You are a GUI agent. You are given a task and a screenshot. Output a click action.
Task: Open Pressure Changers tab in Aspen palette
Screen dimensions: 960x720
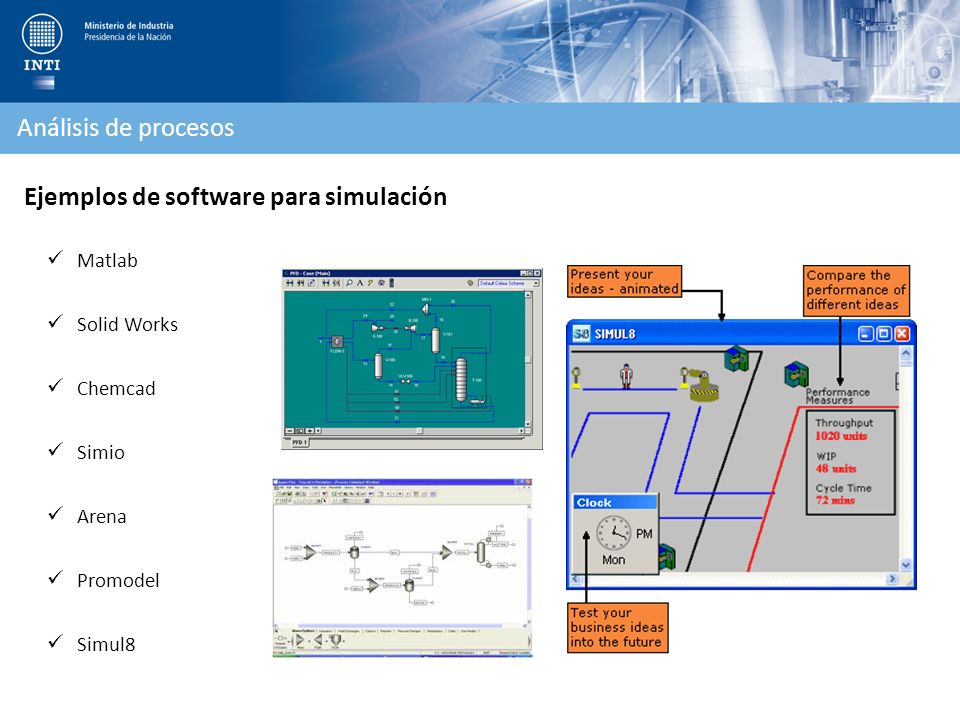pyautogui.click(x=409, y=631)
